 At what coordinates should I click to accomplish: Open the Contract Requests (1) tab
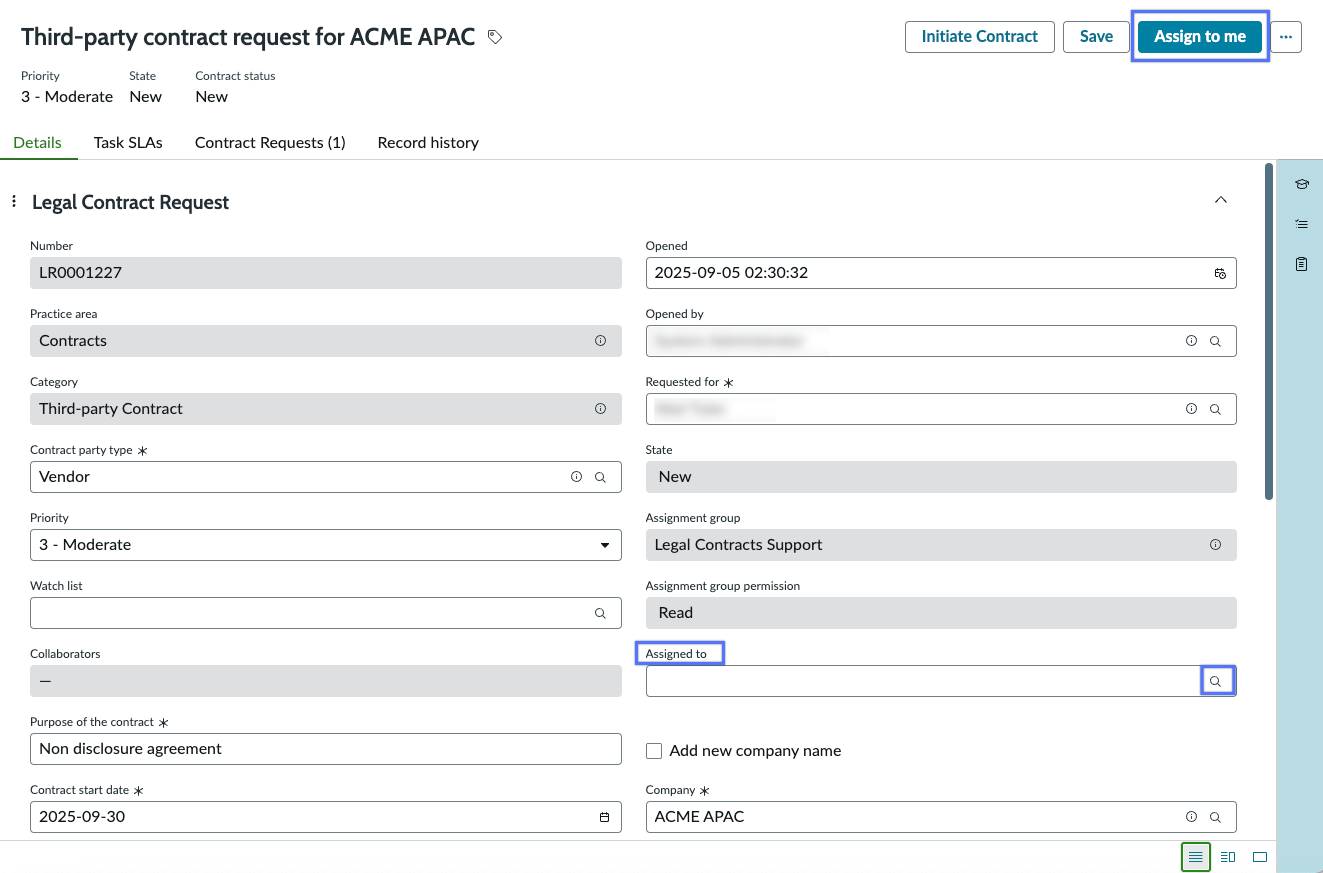270,142
